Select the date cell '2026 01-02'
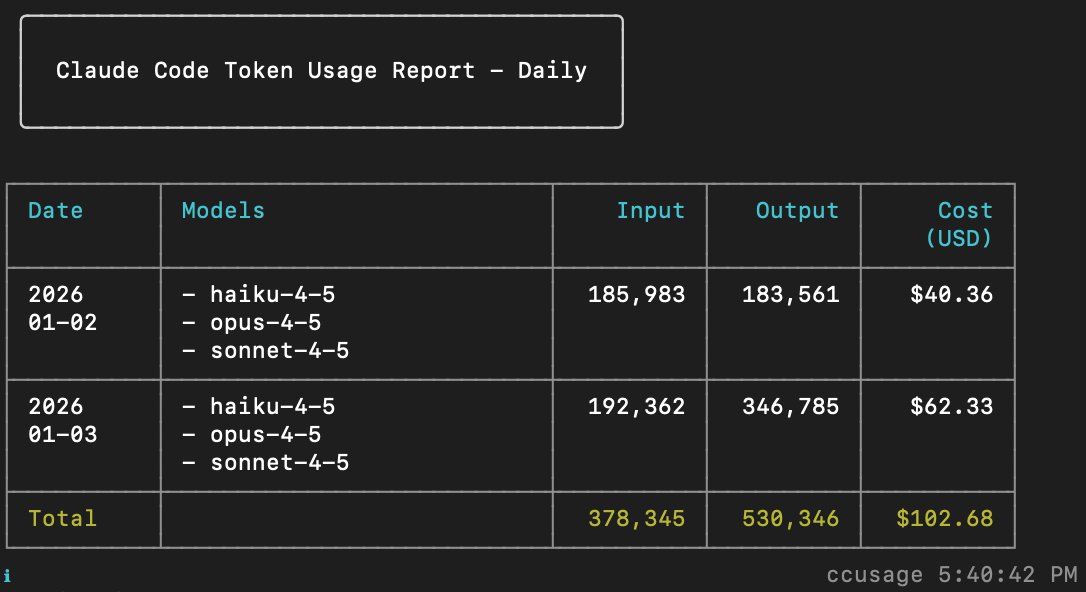1086x592 pixels. tap(62, 308)
